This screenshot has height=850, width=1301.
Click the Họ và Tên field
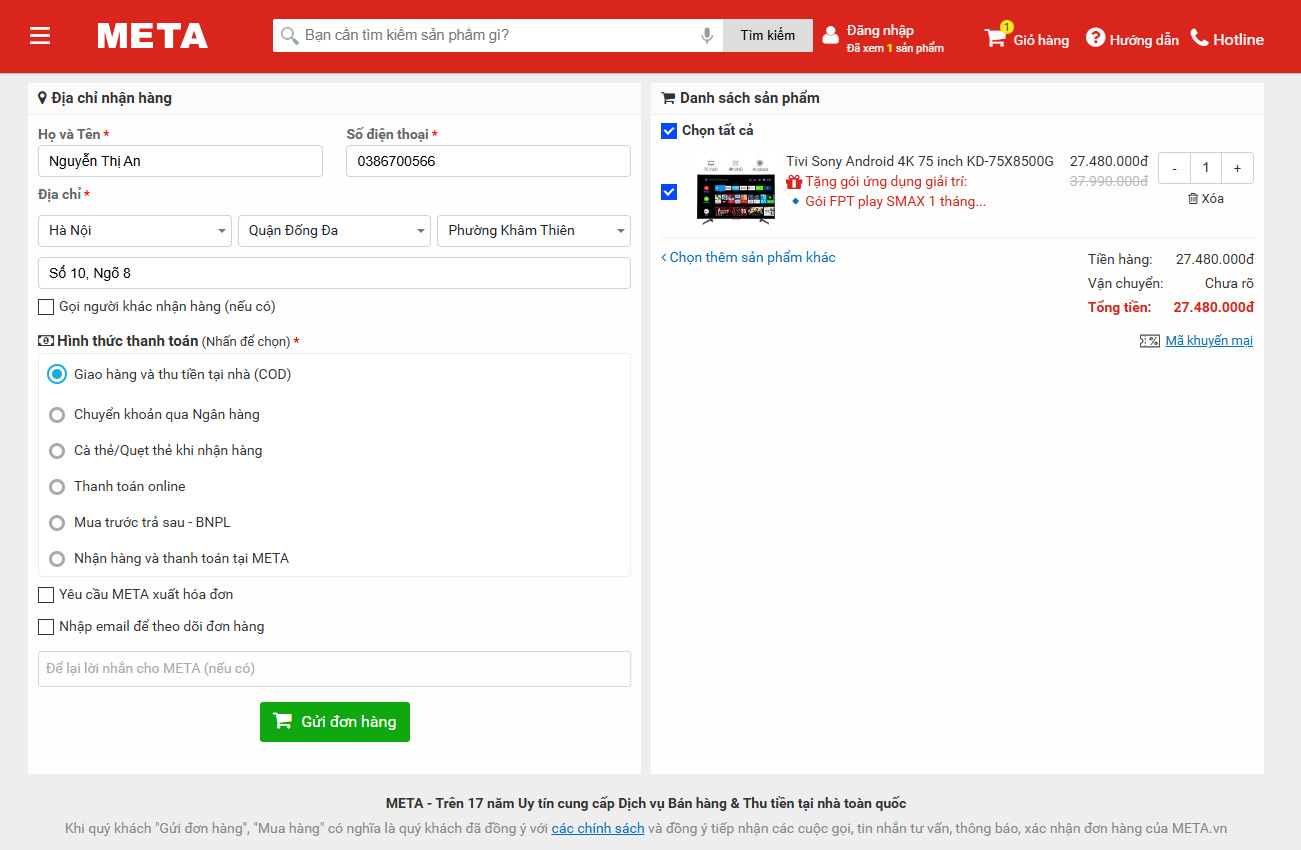click(x=180, y=161)
